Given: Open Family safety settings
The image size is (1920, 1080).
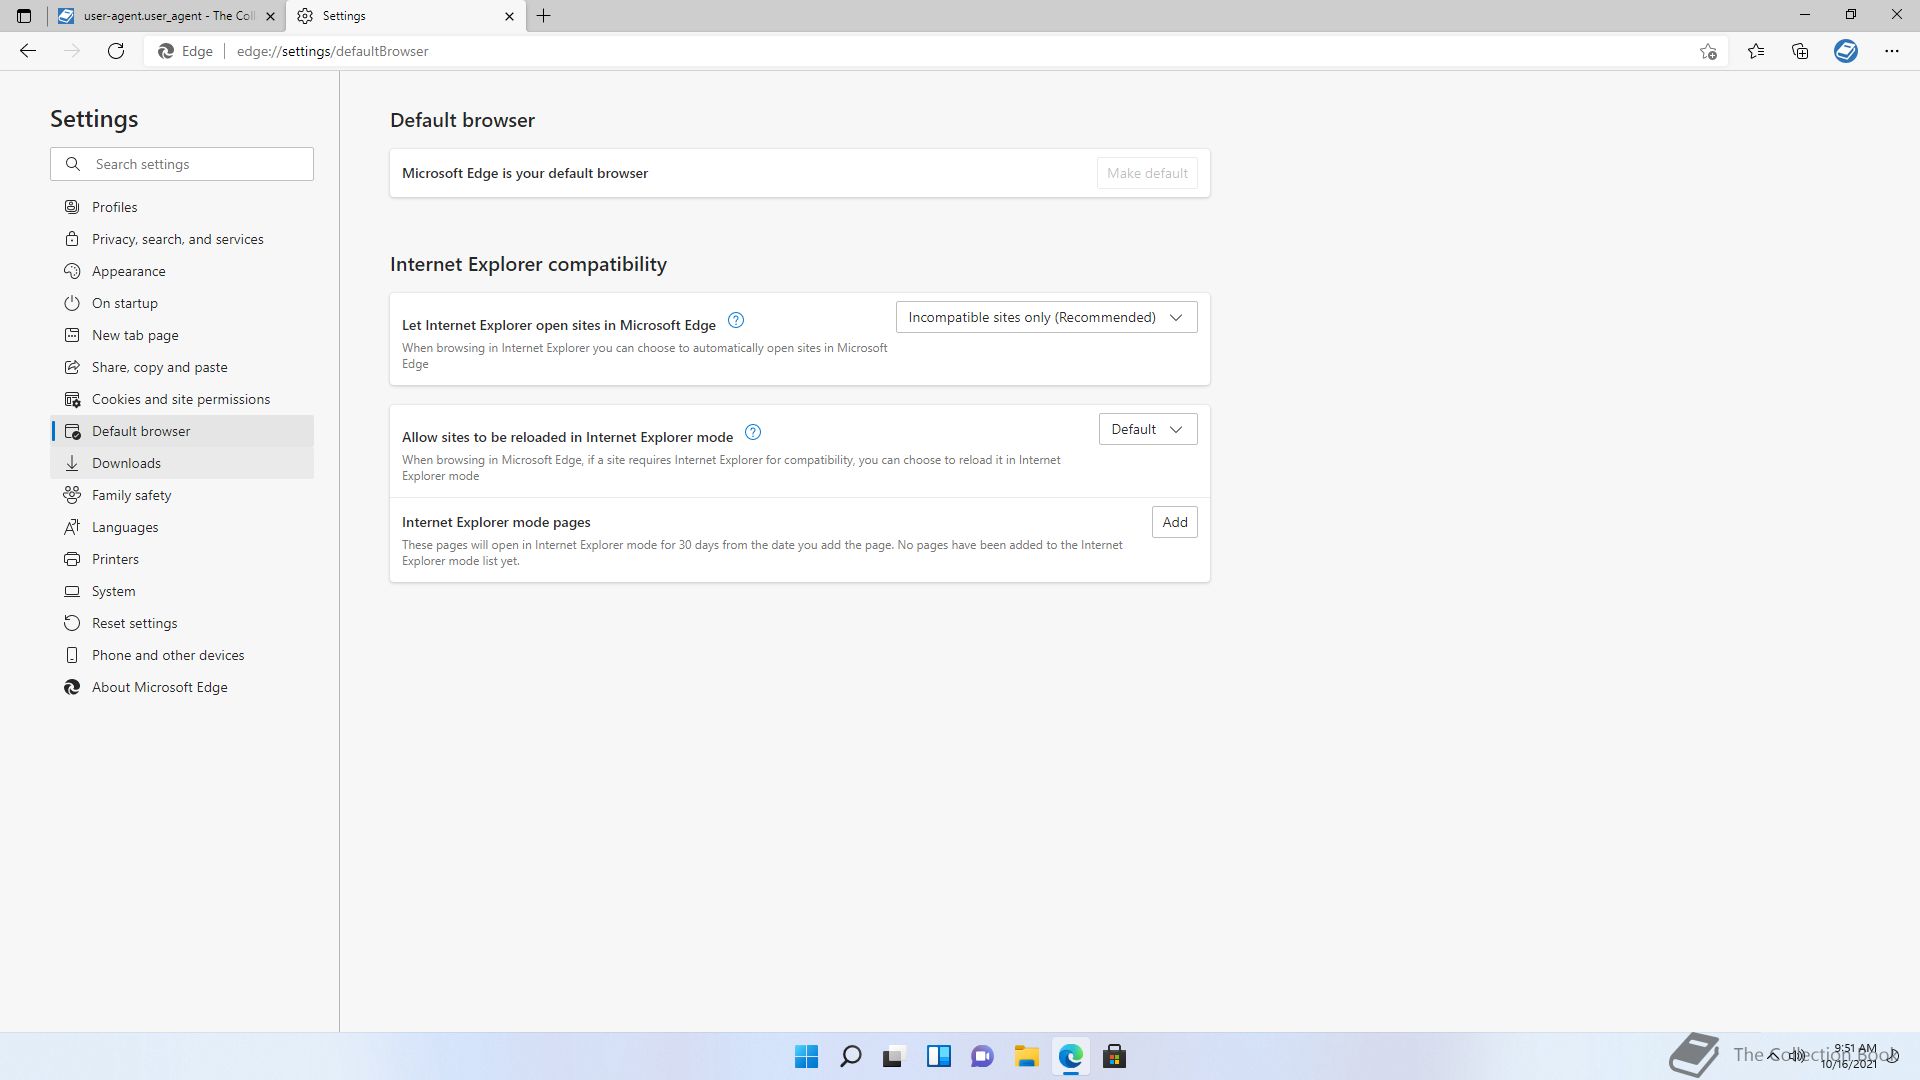Looking at the screenshot, I should point(182,495).
